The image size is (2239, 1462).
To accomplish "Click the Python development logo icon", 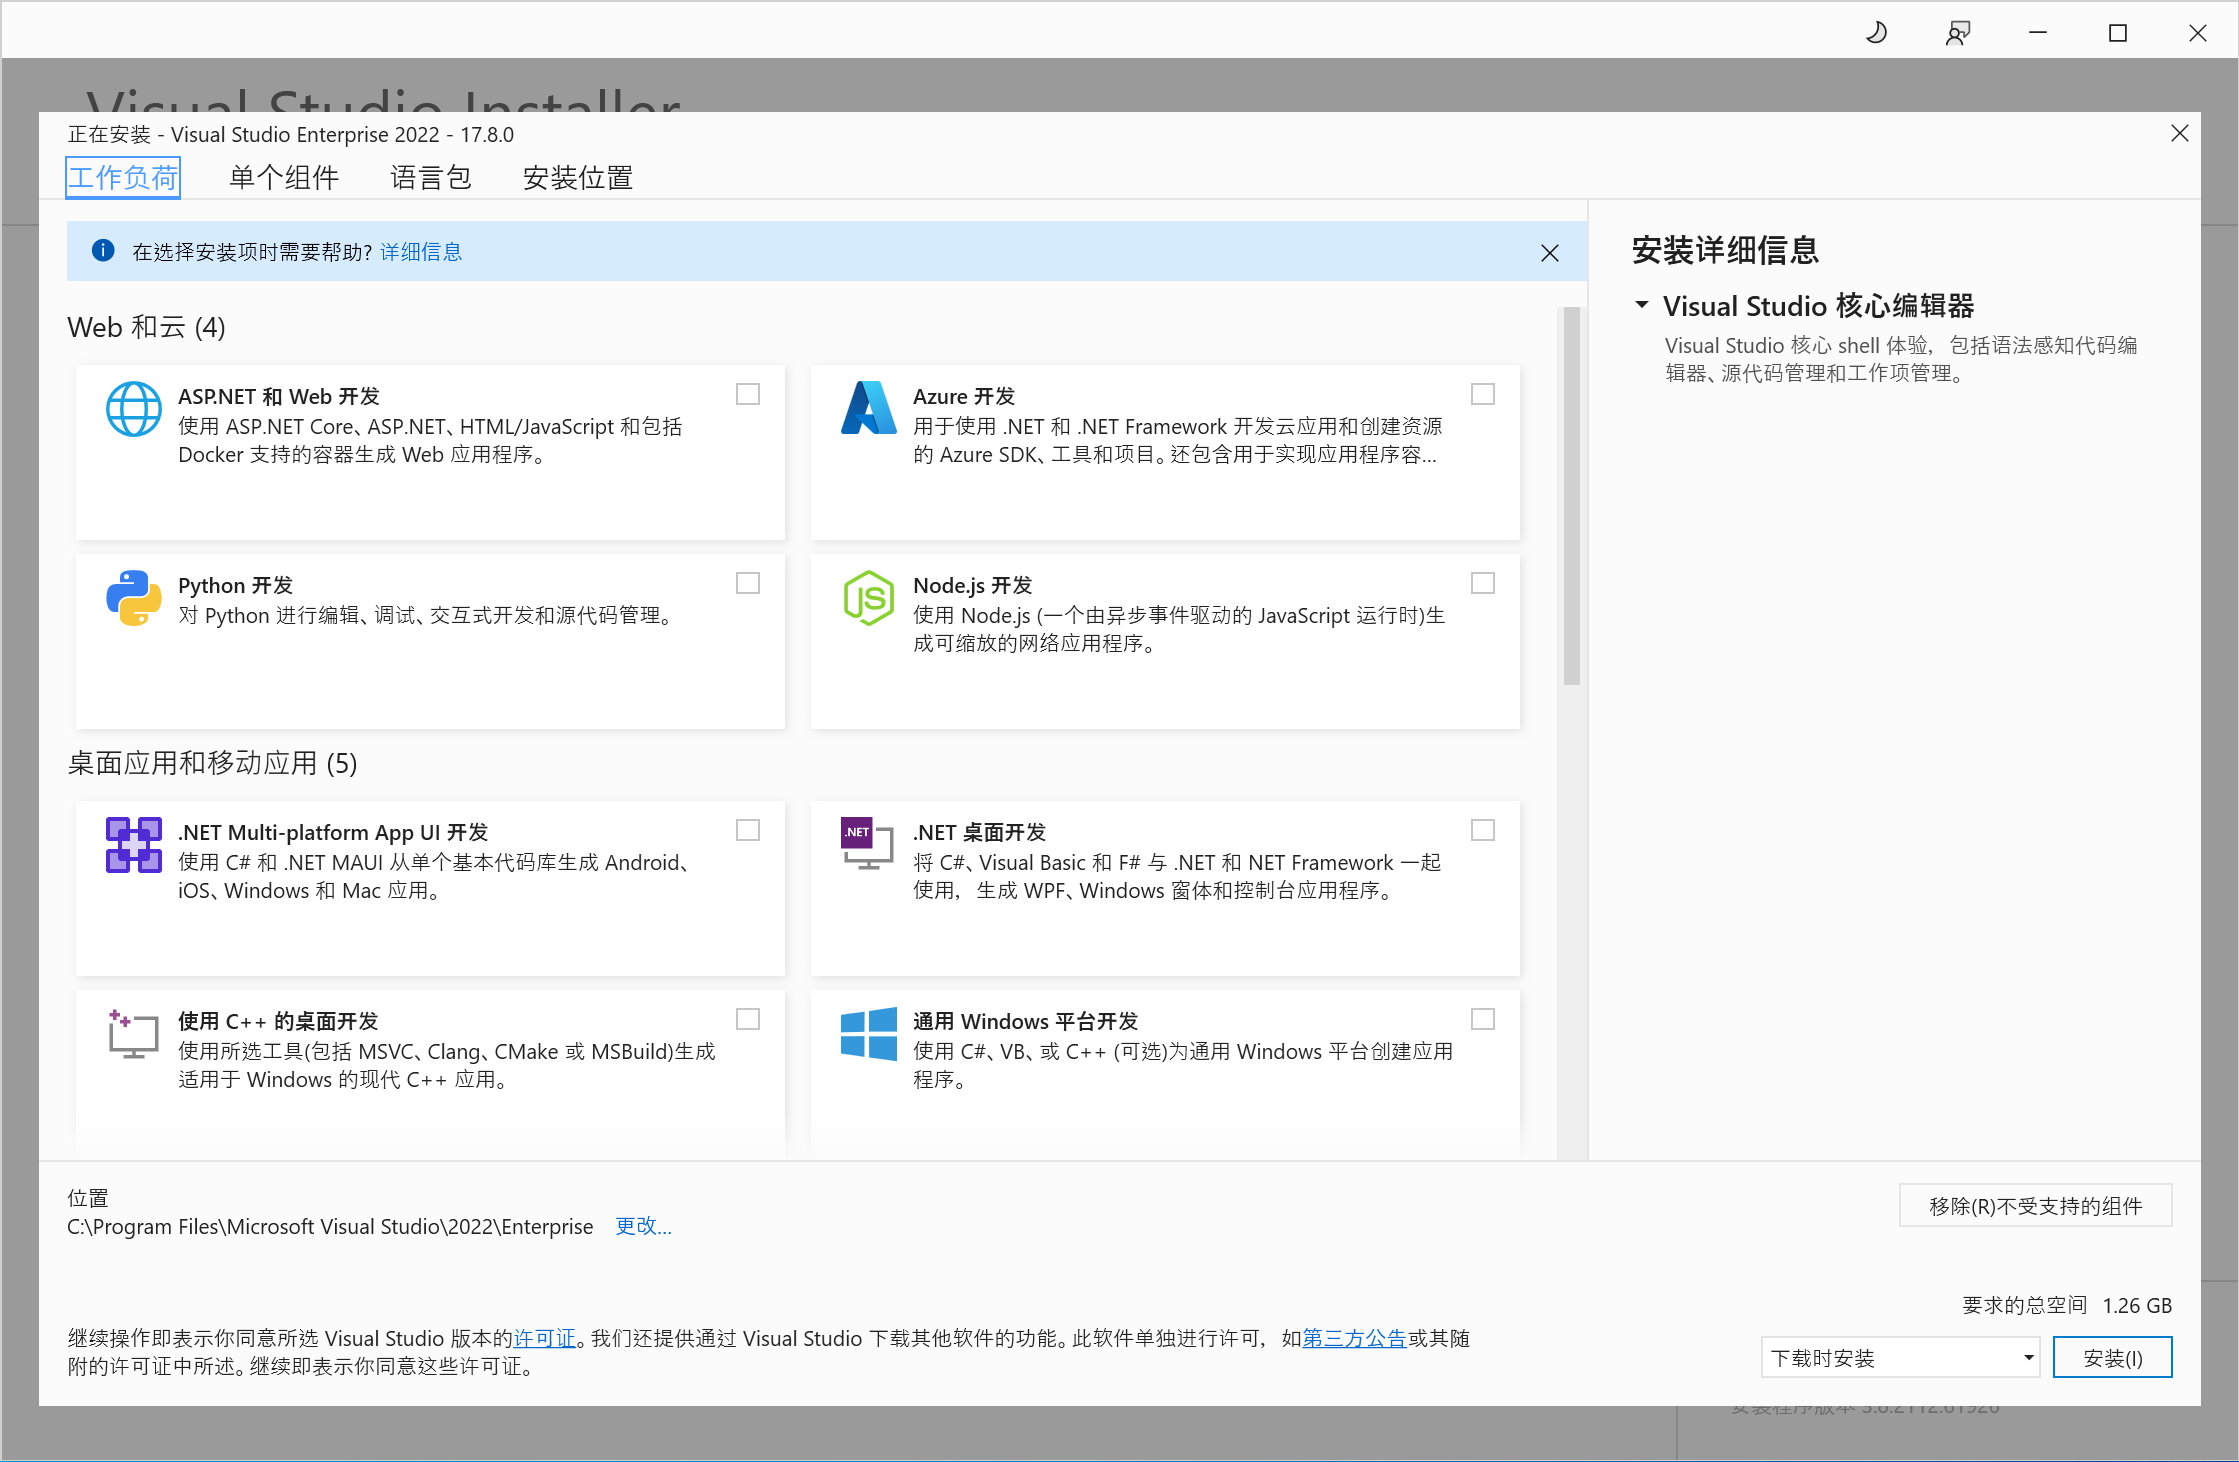I will point(134,598).
